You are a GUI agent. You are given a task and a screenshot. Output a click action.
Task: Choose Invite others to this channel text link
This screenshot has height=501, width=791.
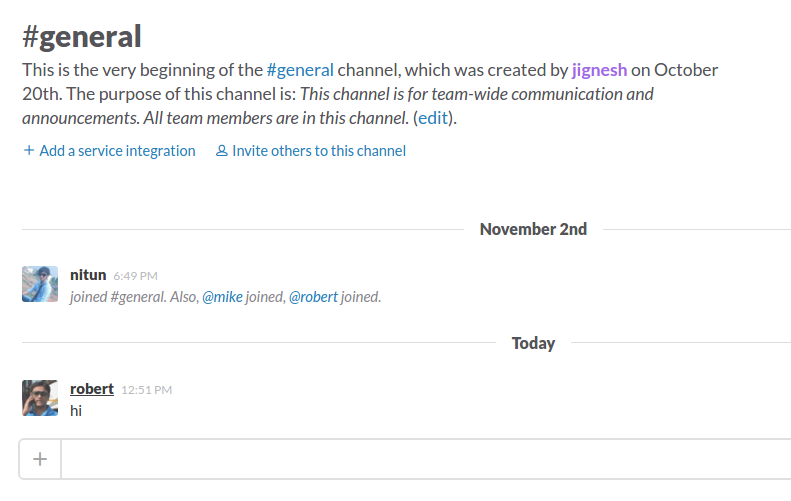coord(319,151)
